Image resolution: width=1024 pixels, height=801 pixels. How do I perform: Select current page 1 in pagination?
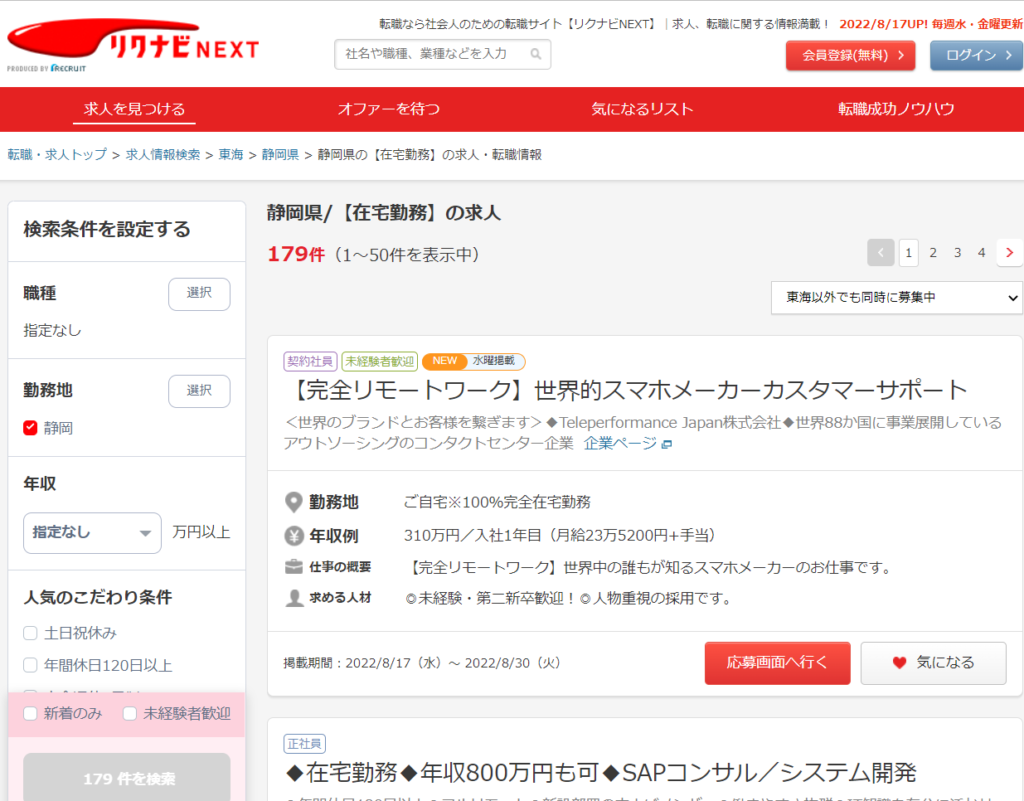point(908,253)
